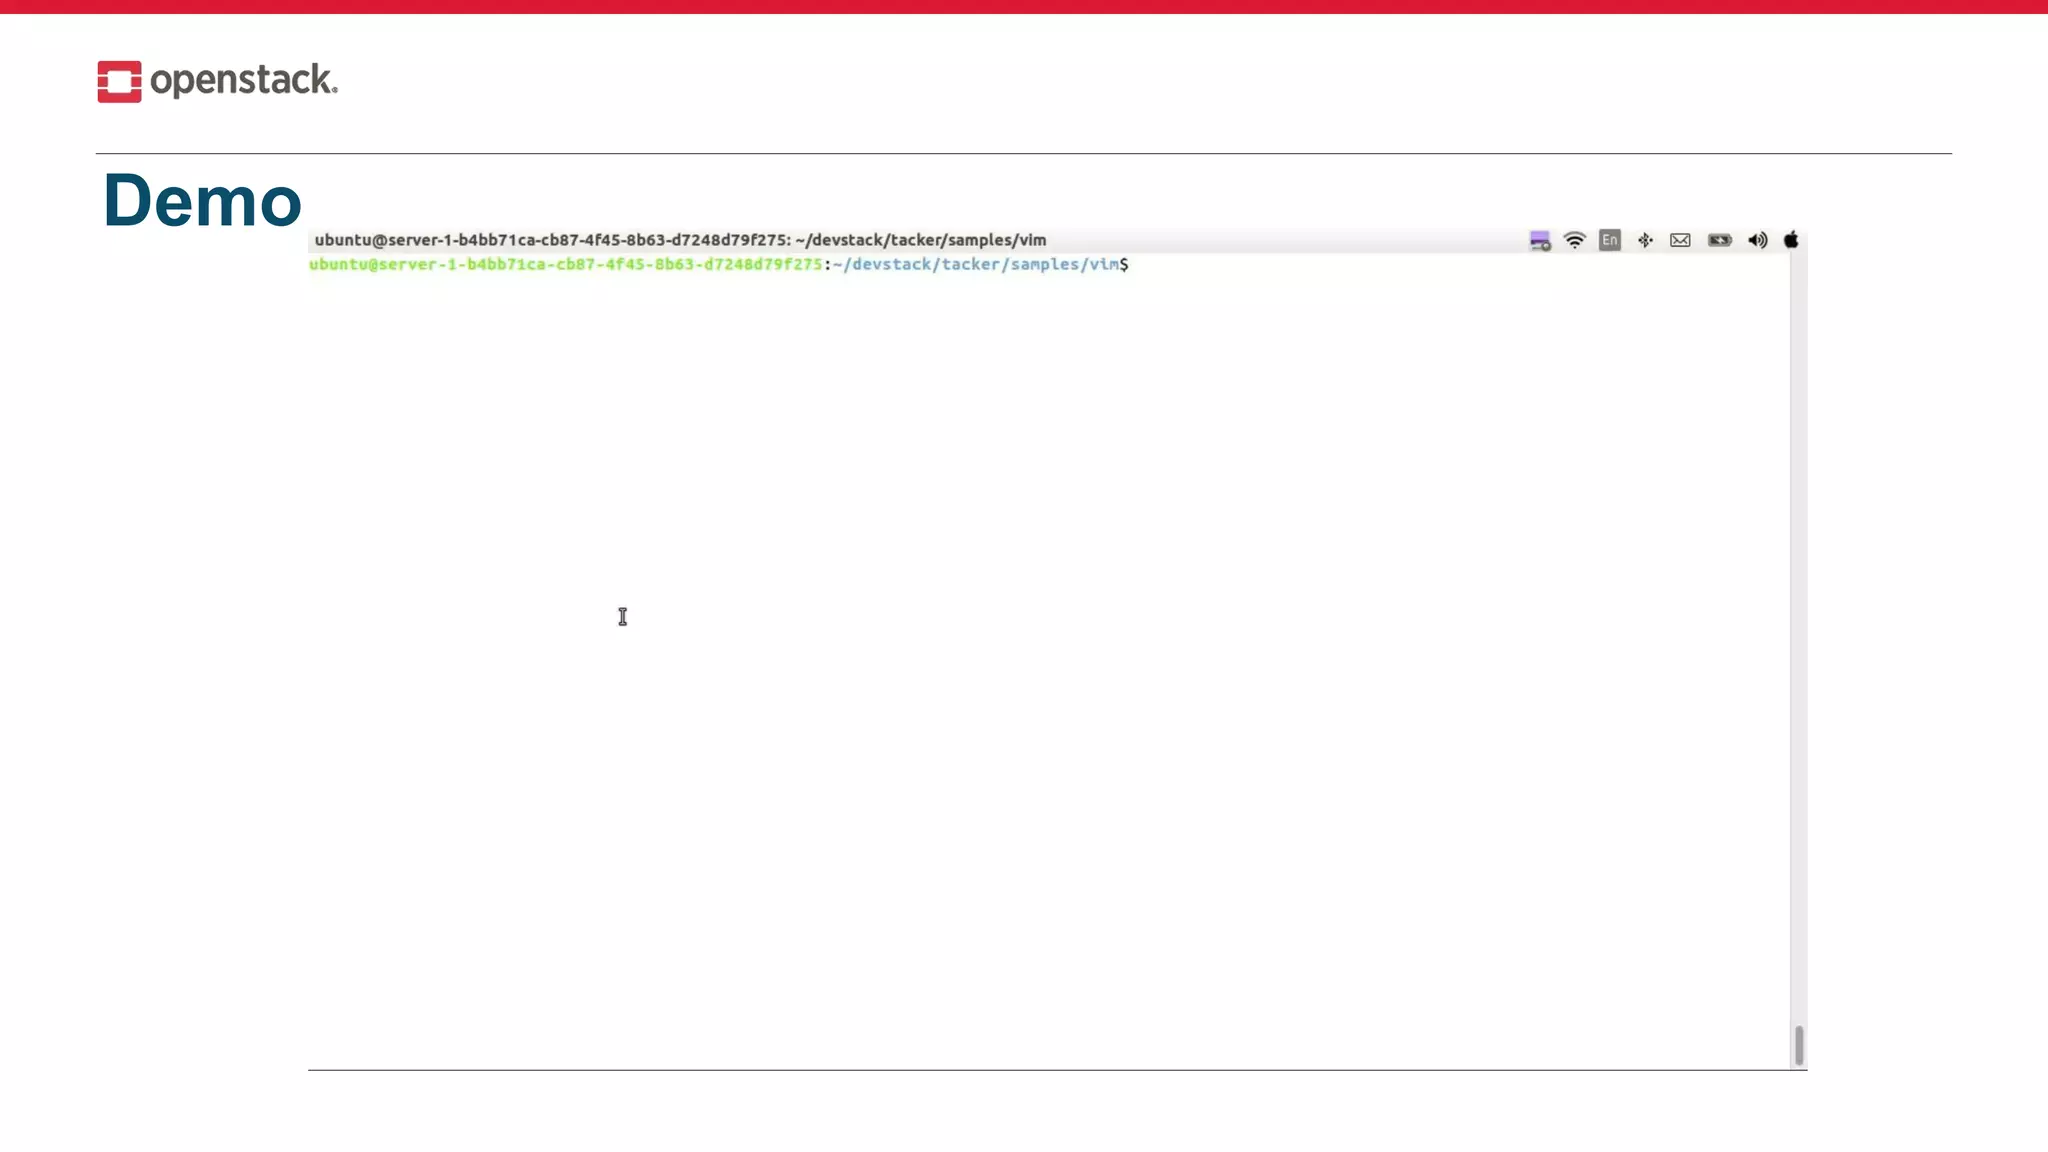Click the Demo slide heading
The width and height of the screenshot is (2048, 1152).
point(202,200)
